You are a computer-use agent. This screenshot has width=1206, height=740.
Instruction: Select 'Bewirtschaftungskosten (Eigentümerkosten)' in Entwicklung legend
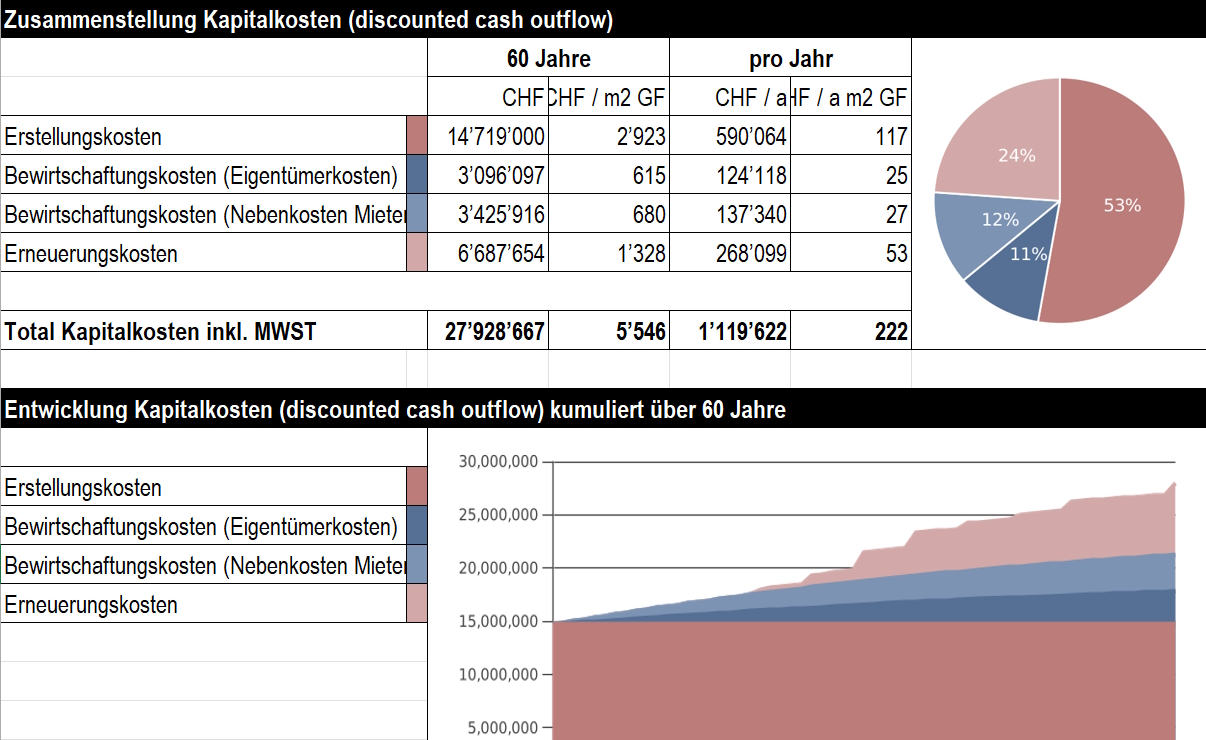coord(201,527)
